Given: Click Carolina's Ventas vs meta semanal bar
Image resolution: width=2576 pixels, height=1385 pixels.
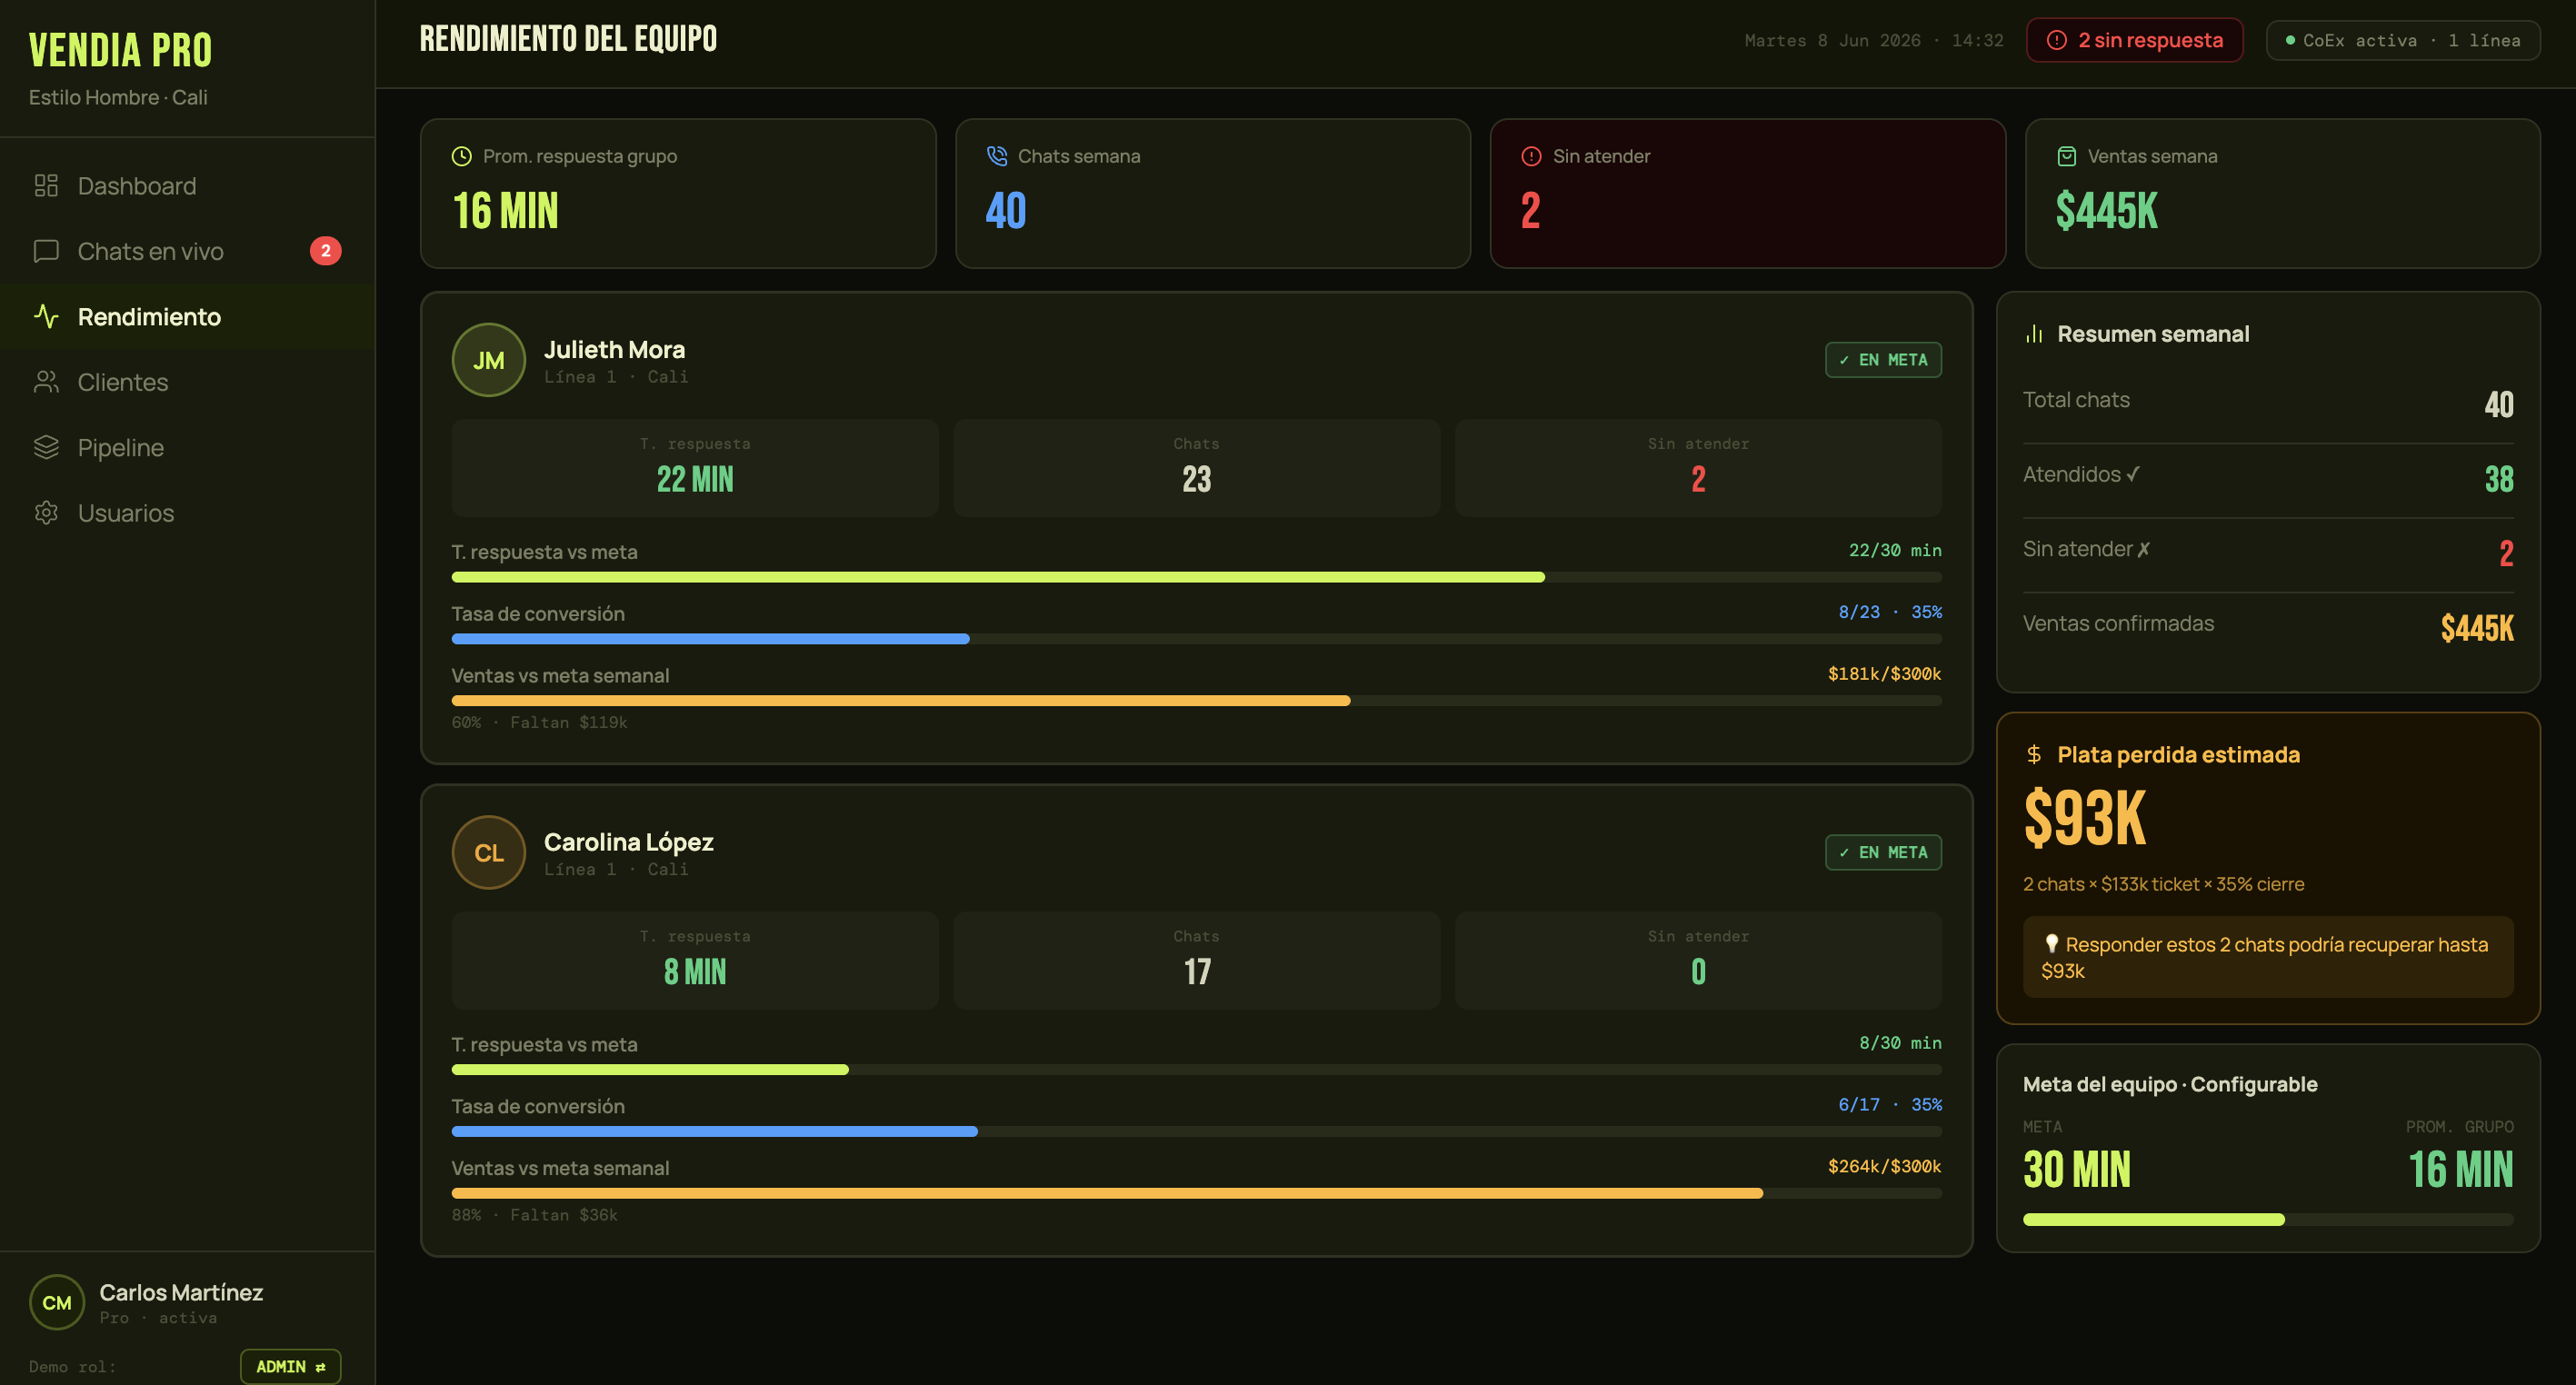Looking at the screenshot, I should pos(1196,1194).
